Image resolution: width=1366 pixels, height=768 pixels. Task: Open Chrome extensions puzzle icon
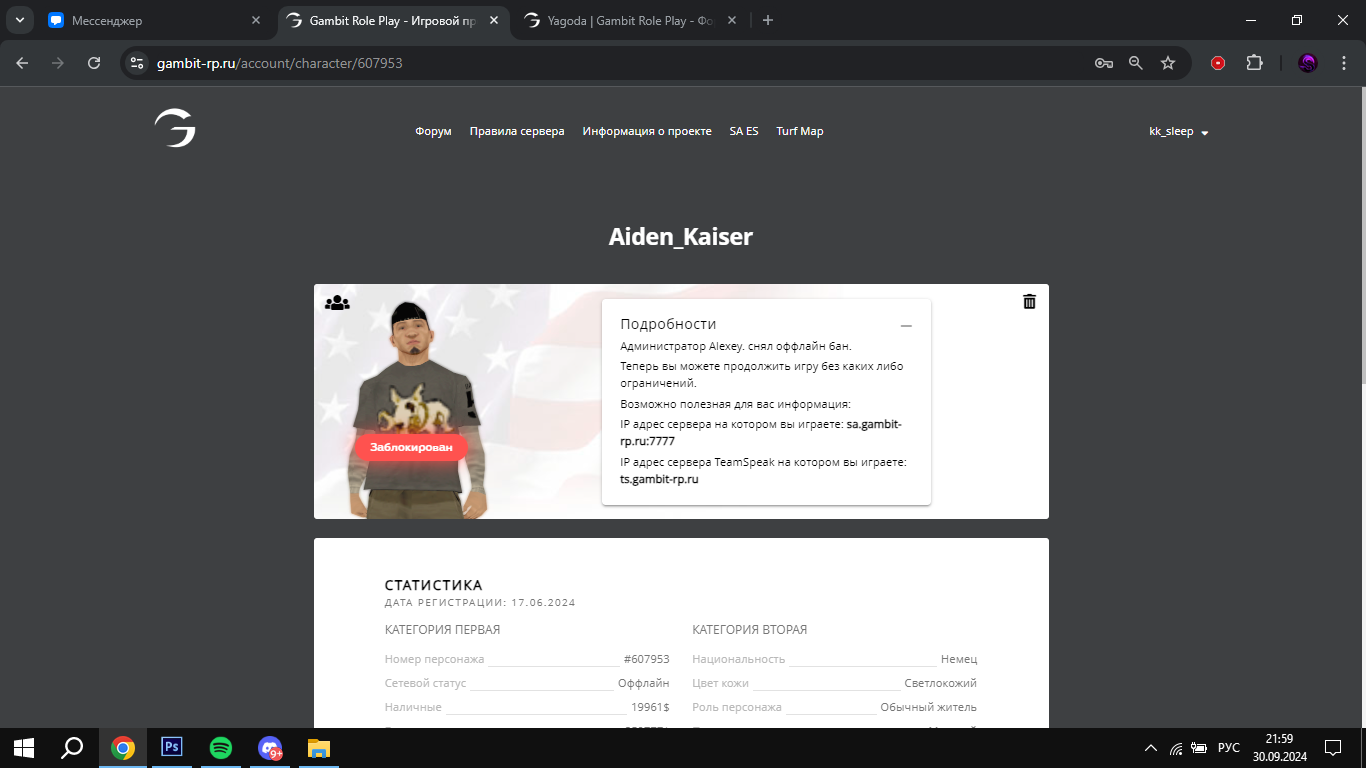click(1254, 63)
